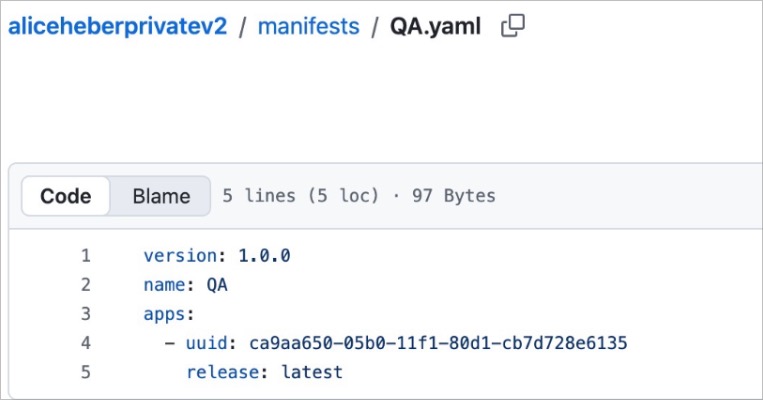This screenshot has height=400, width=763.
Task: Click the '97 Bytes' file size text
Action: tap(454, 196)
